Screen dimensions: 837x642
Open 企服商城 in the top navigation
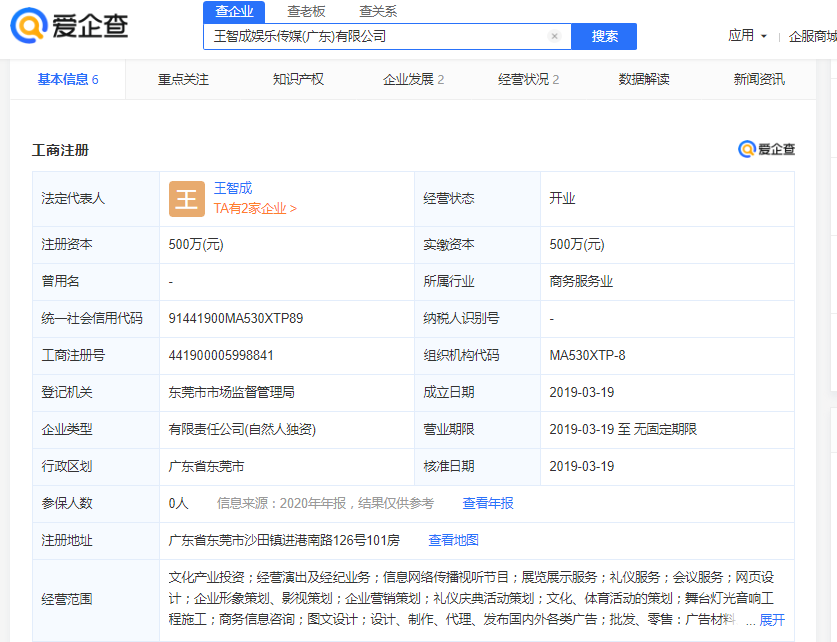[x=812, y=36]
